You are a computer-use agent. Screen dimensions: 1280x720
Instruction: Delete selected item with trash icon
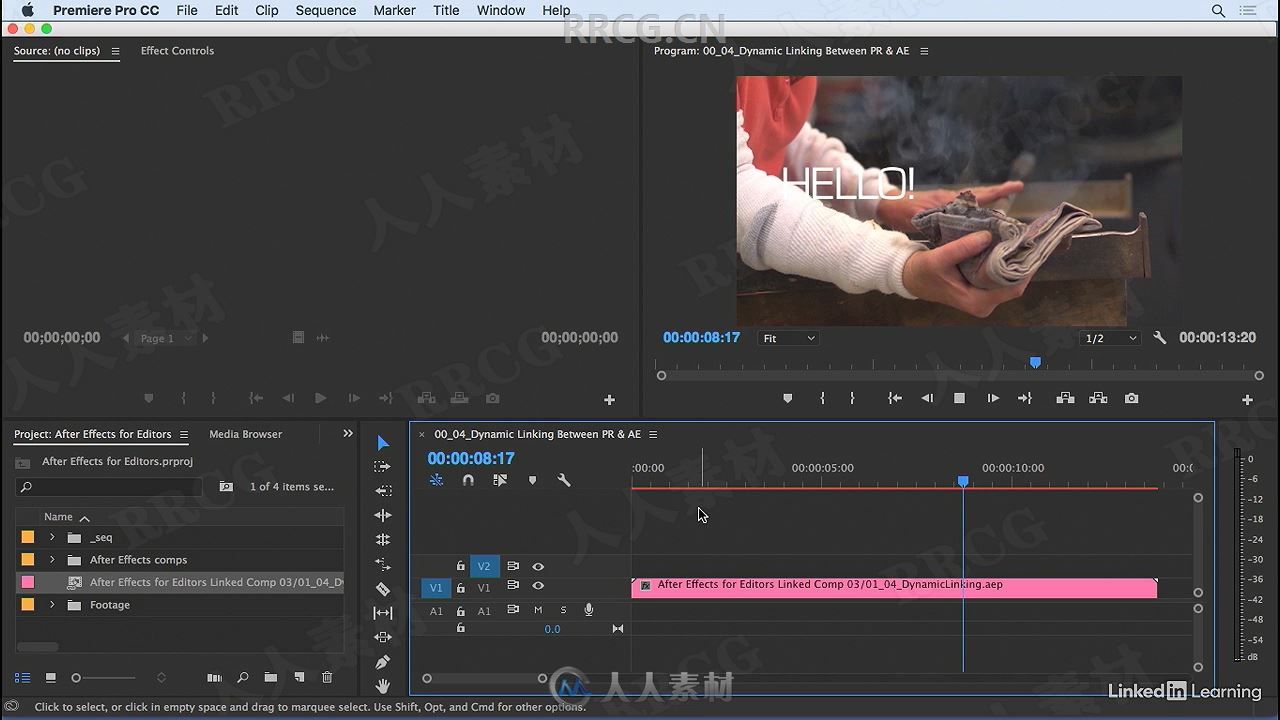pyautogui.click(x=327, y=678)
